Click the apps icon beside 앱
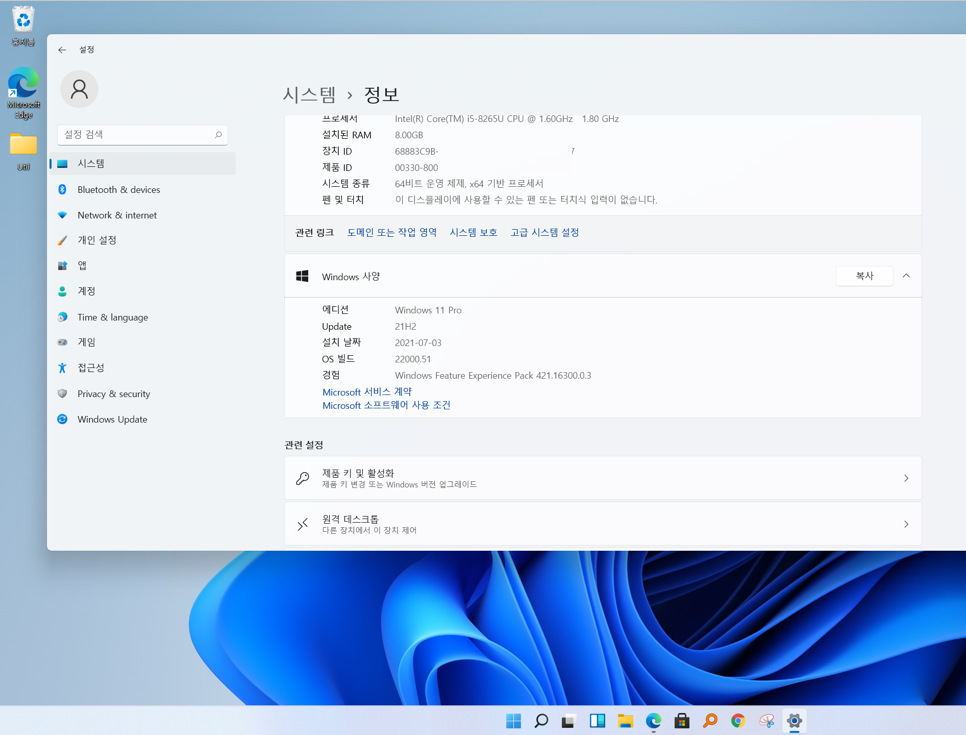Screen dimensions: 966x735 [x=62, y=266]
